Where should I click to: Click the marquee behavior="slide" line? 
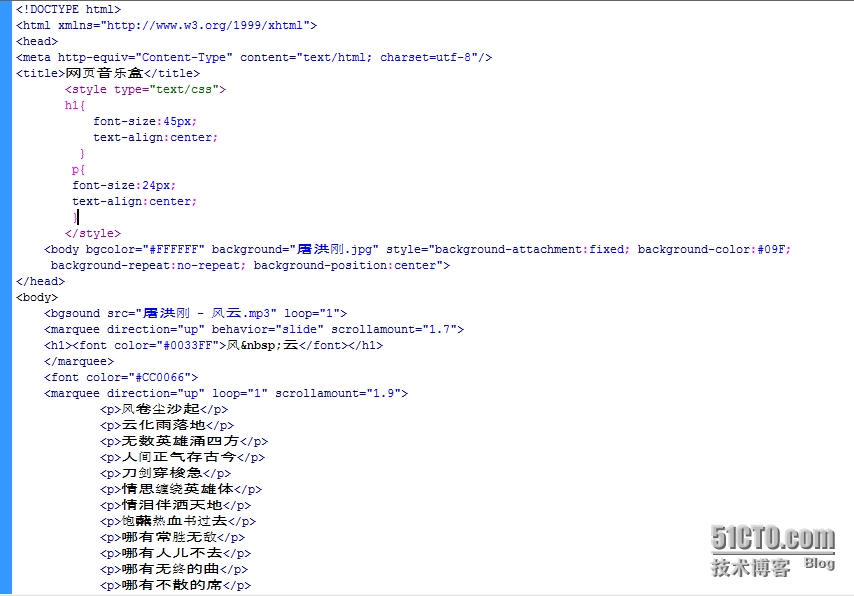pyautogui.click(x=254, y=329)
